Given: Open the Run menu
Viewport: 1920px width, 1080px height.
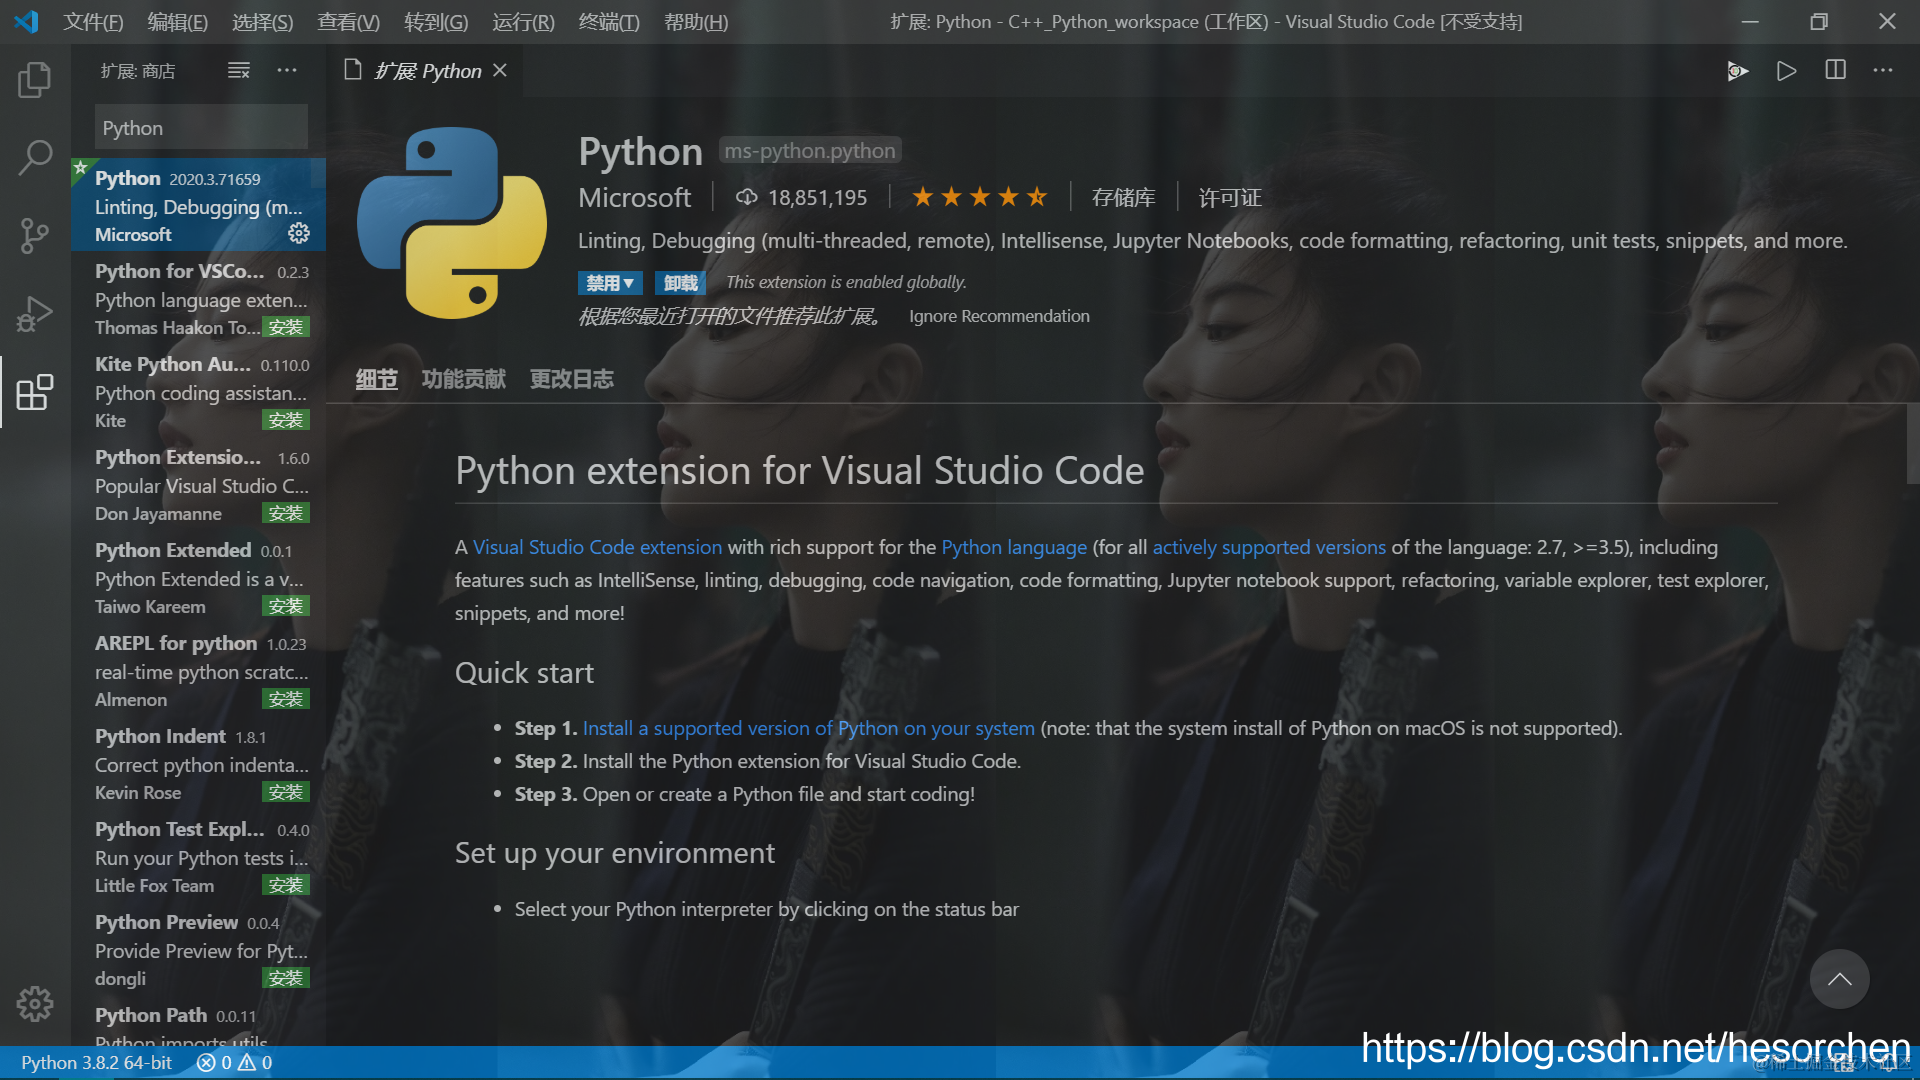Looking at the screenshot, I should 523,21.
